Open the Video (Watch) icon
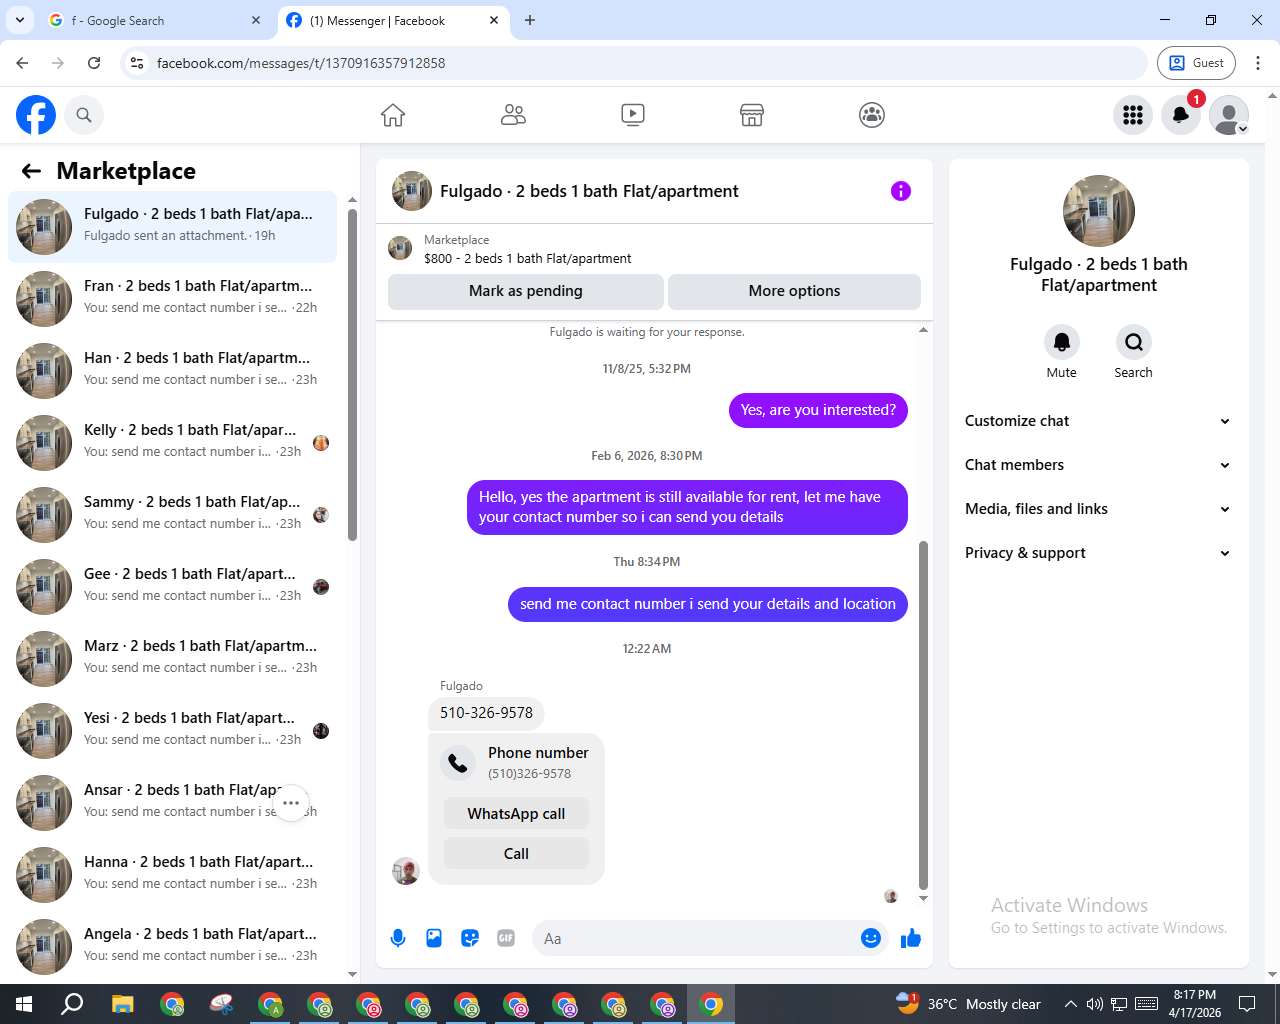 (x=633, y=115)
